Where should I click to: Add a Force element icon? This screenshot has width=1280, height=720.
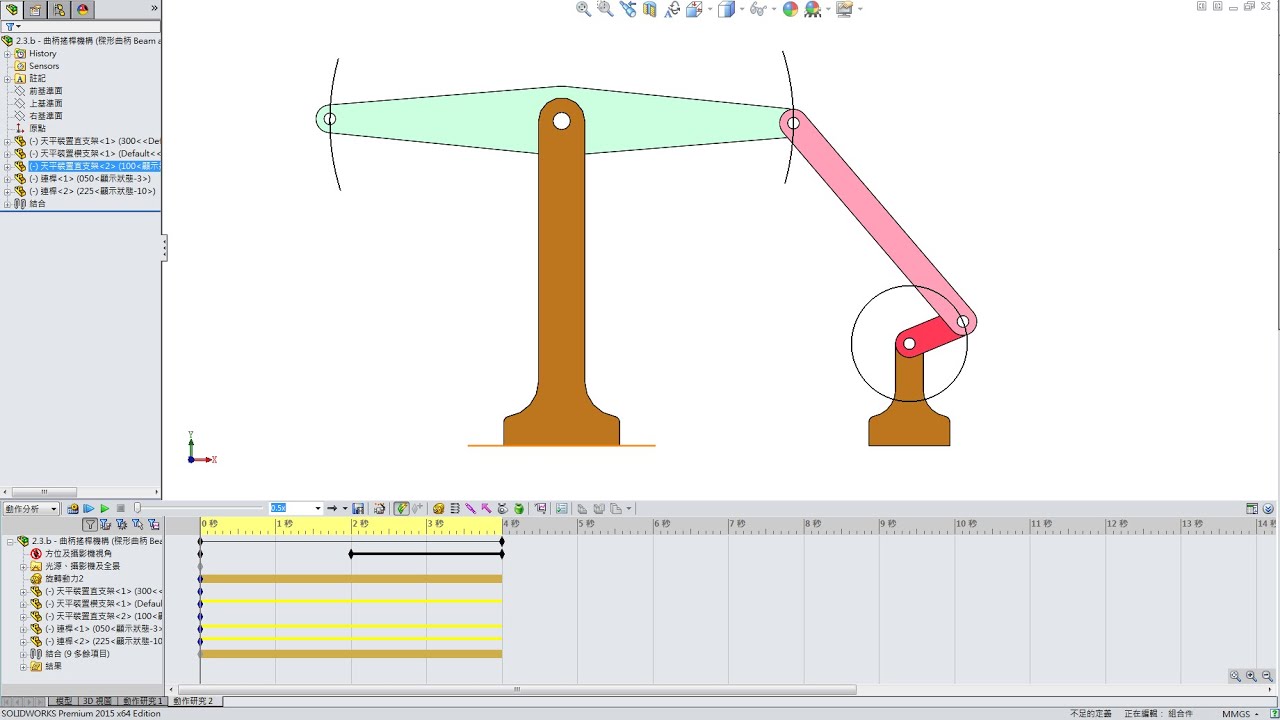(486, 509)
